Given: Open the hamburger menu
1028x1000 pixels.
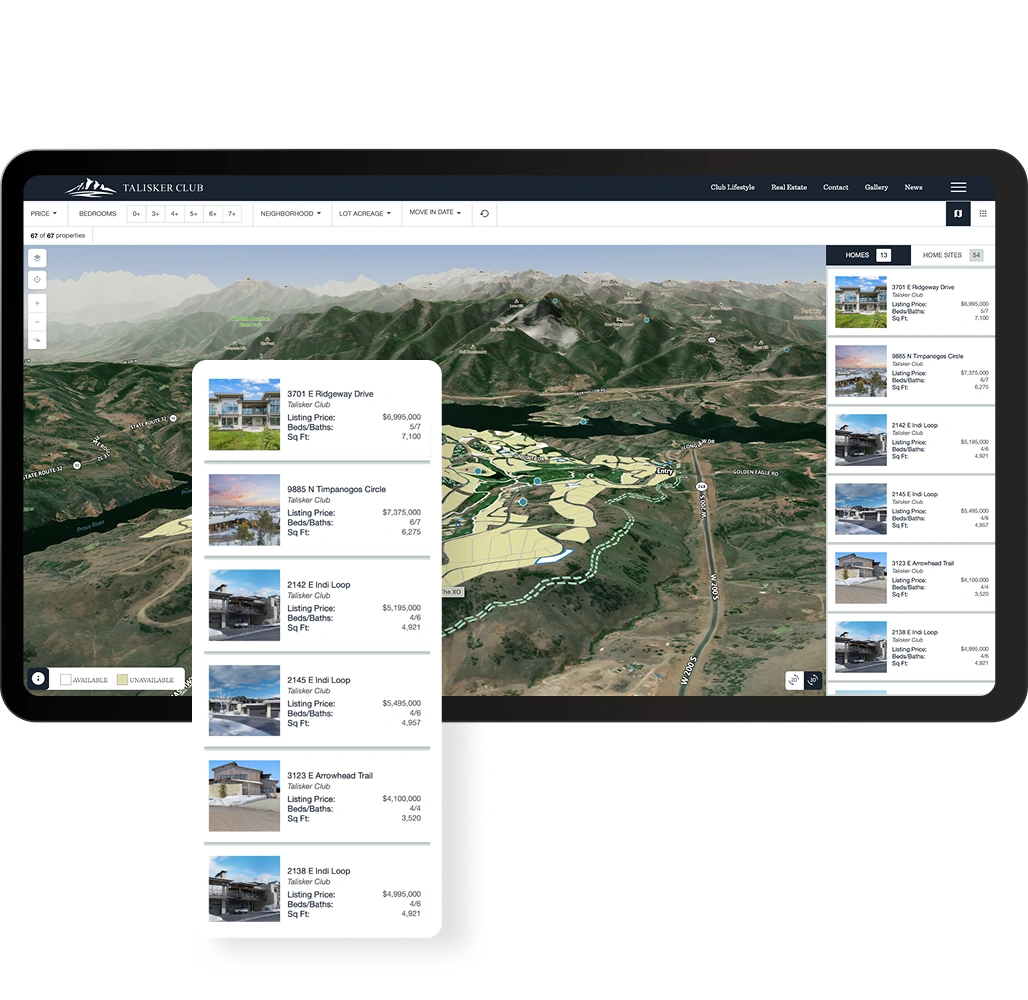Looking at the screenshot, I should pyautogui.click(x=959, y=188).
